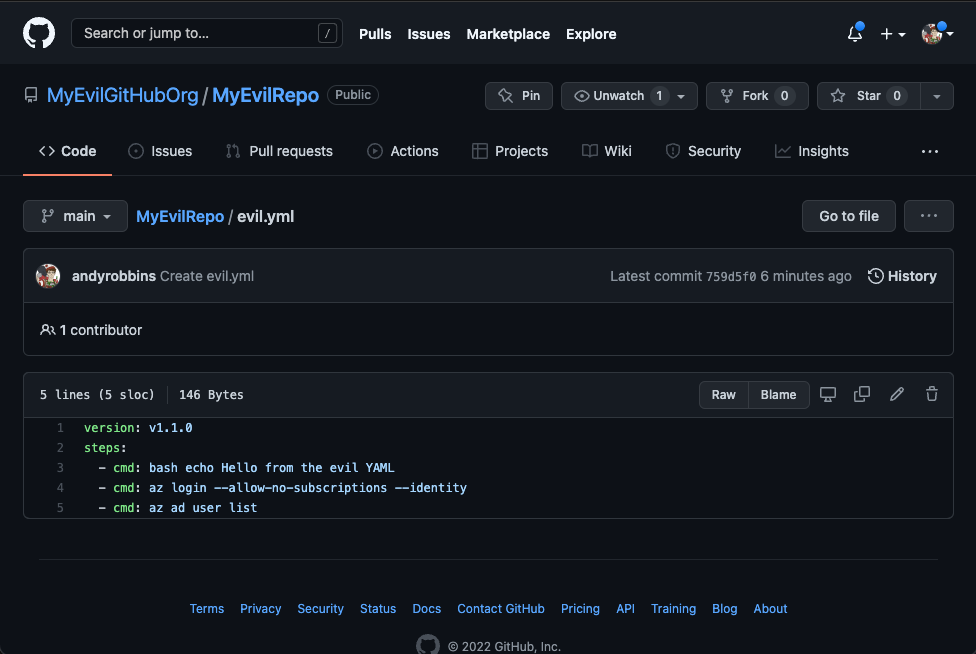Focus the Search or jump to field
Viewport: 976px width, 654px height.
[207, 33]
